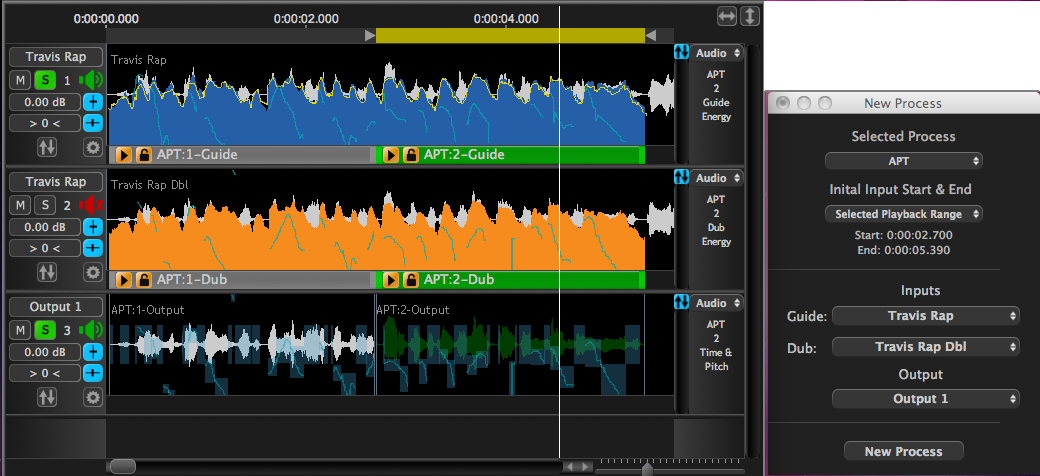1040x476 pixels.
Task: Click the lock icon on APT:2-Guide
Action: 411,155
